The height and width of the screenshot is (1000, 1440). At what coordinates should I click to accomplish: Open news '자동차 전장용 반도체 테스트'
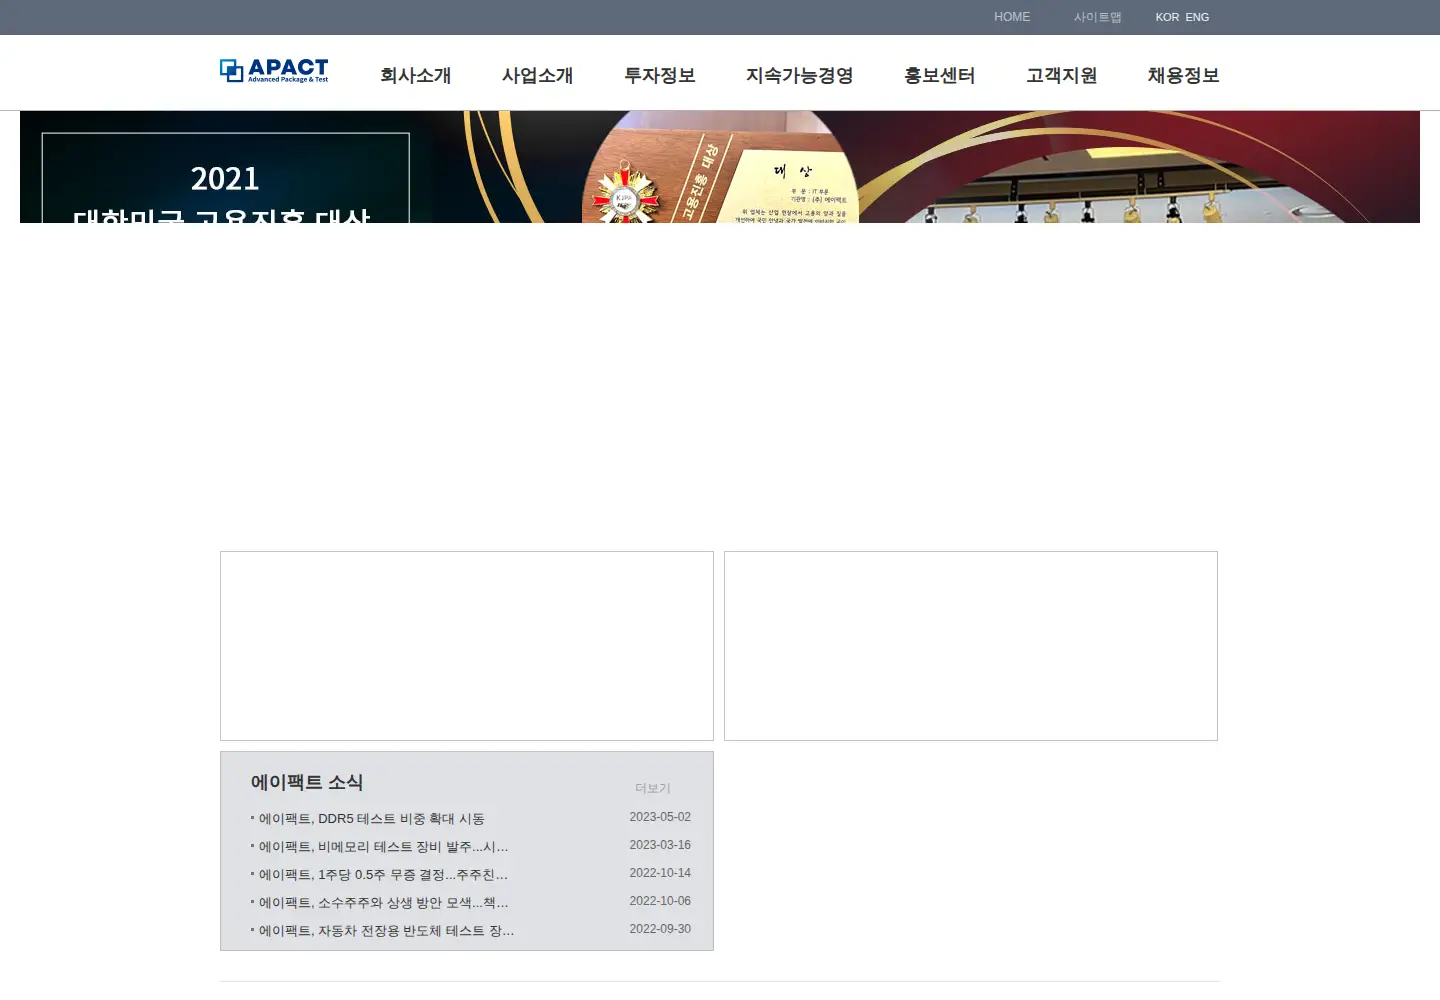386,931
